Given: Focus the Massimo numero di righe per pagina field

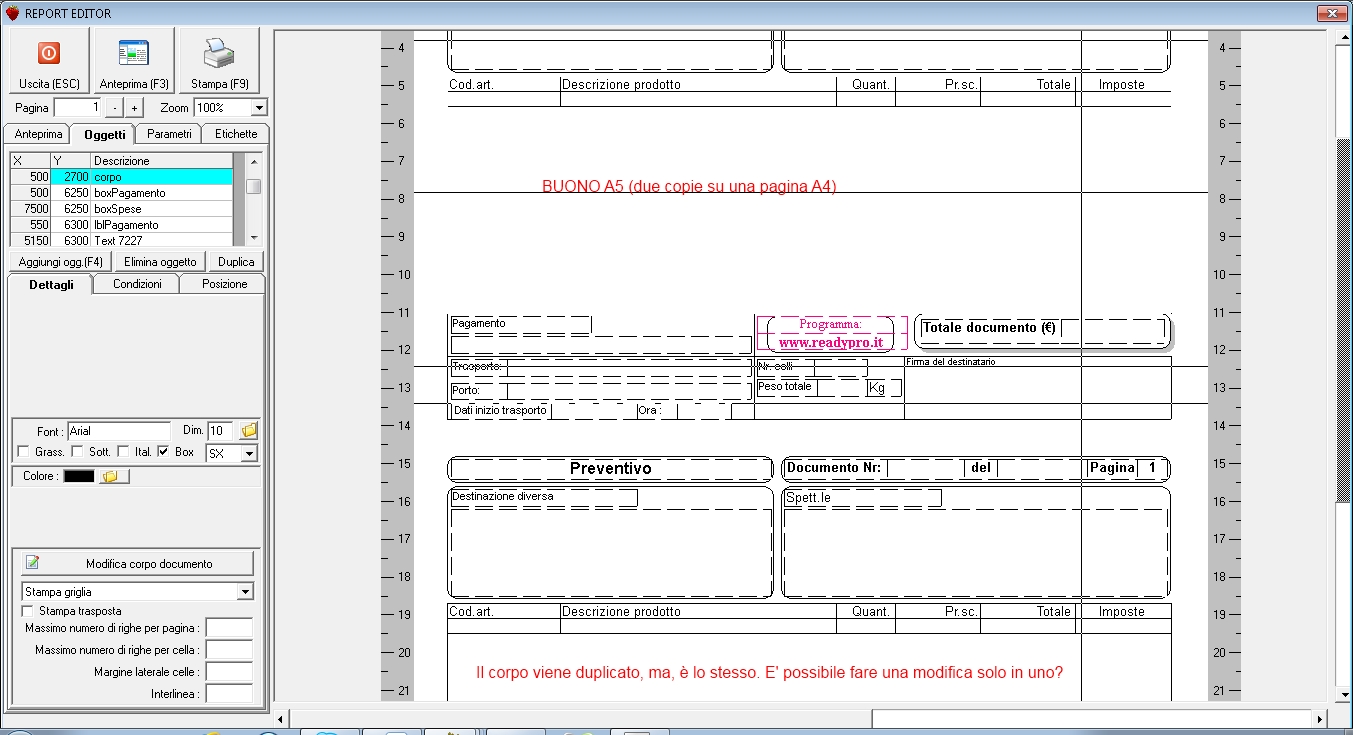Looking at the screenshot, I should 229,628.
